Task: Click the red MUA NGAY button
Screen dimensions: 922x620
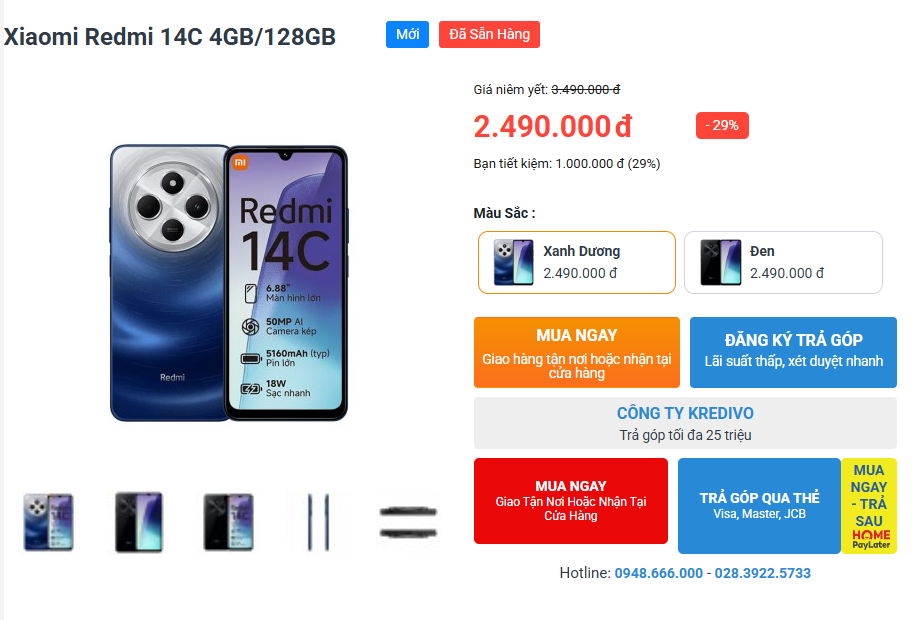Action: (570, 501)
